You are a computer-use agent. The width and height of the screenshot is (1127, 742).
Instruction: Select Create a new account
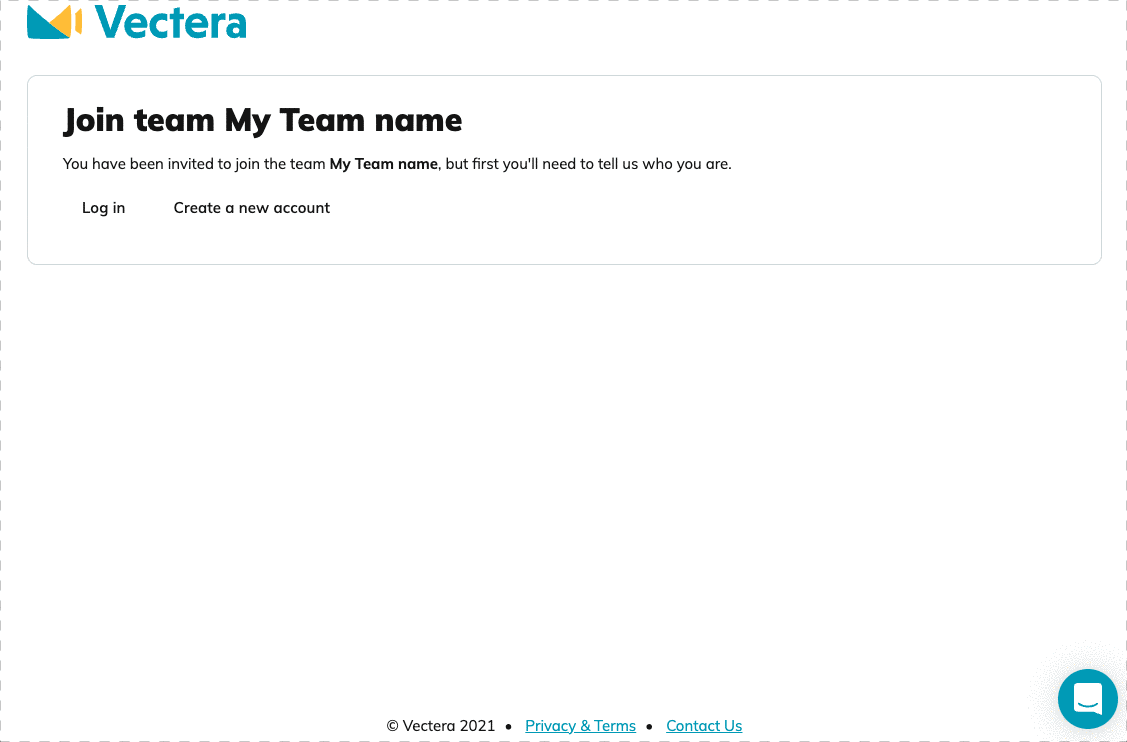click(251, 208)
